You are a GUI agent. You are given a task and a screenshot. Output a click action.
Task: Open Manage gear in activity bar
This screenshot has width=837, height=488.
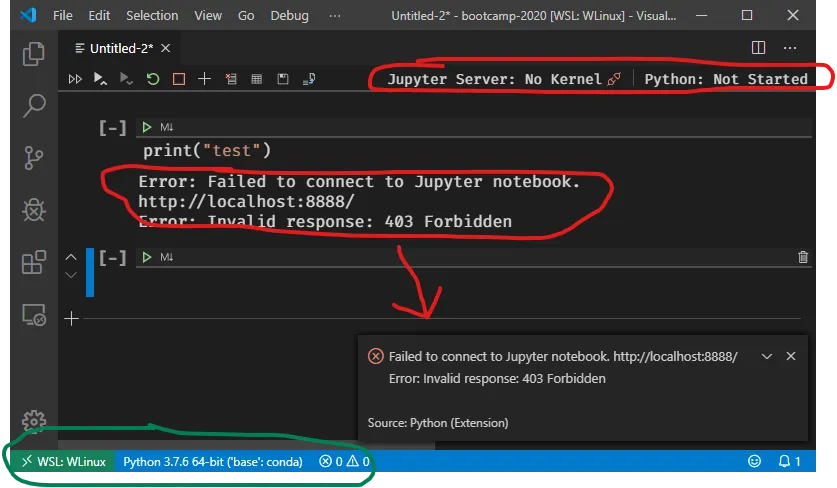(34, 421)
